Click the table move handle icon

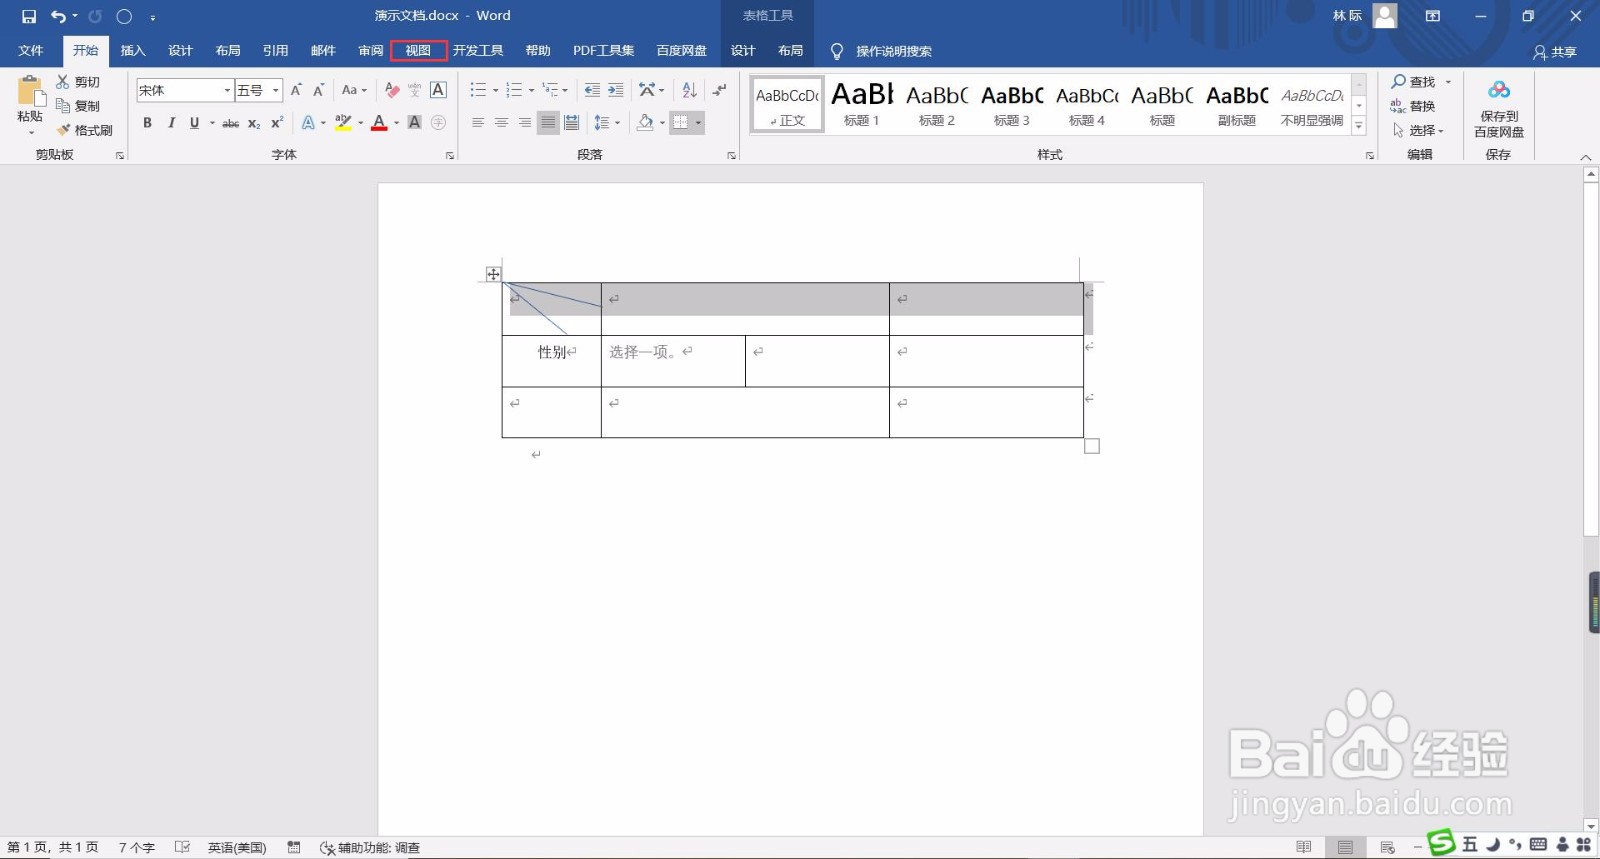493,274
